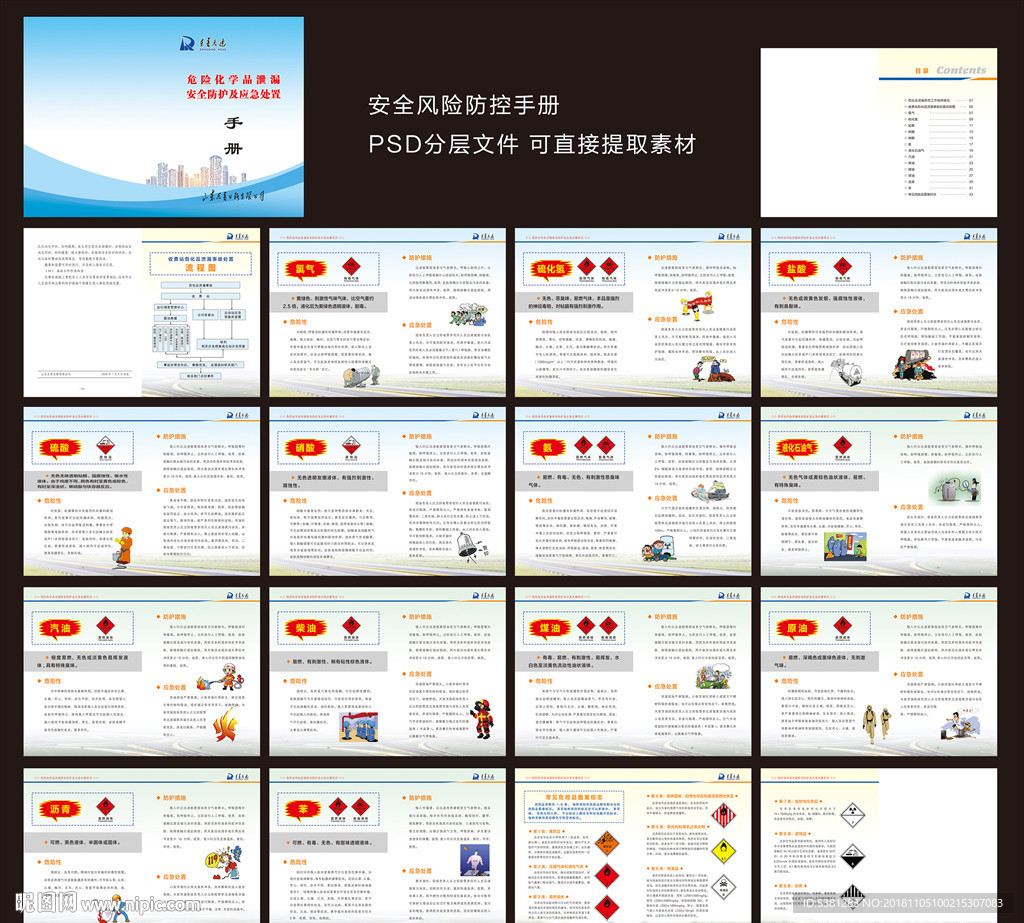Click the ID:5381283 identifier text
Image resolution: width=1024 pixels, height=923 pixels.
[x=830, y=903]
